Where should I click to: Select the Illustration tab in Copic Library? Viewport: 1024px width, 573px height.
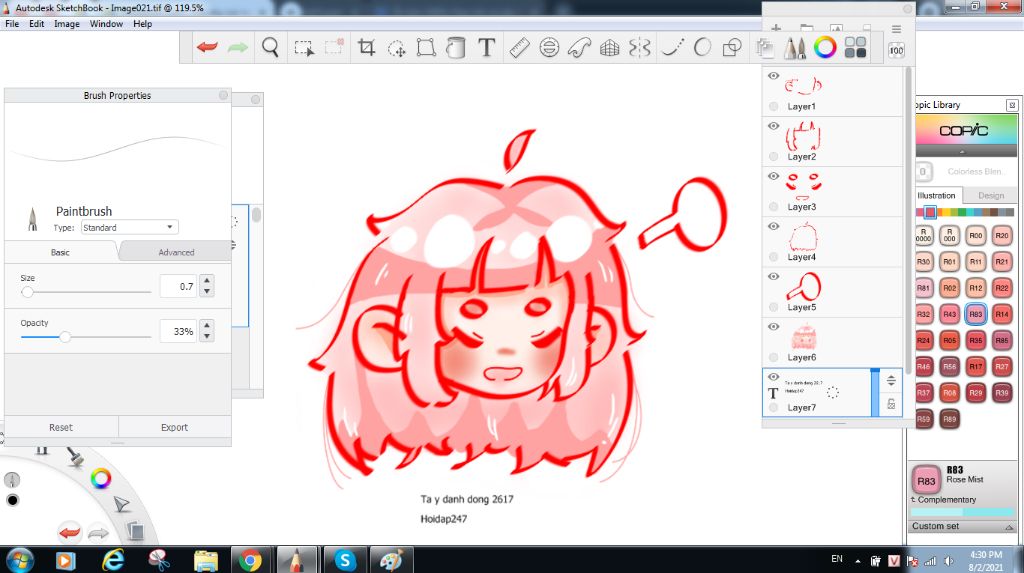point(936,195)
